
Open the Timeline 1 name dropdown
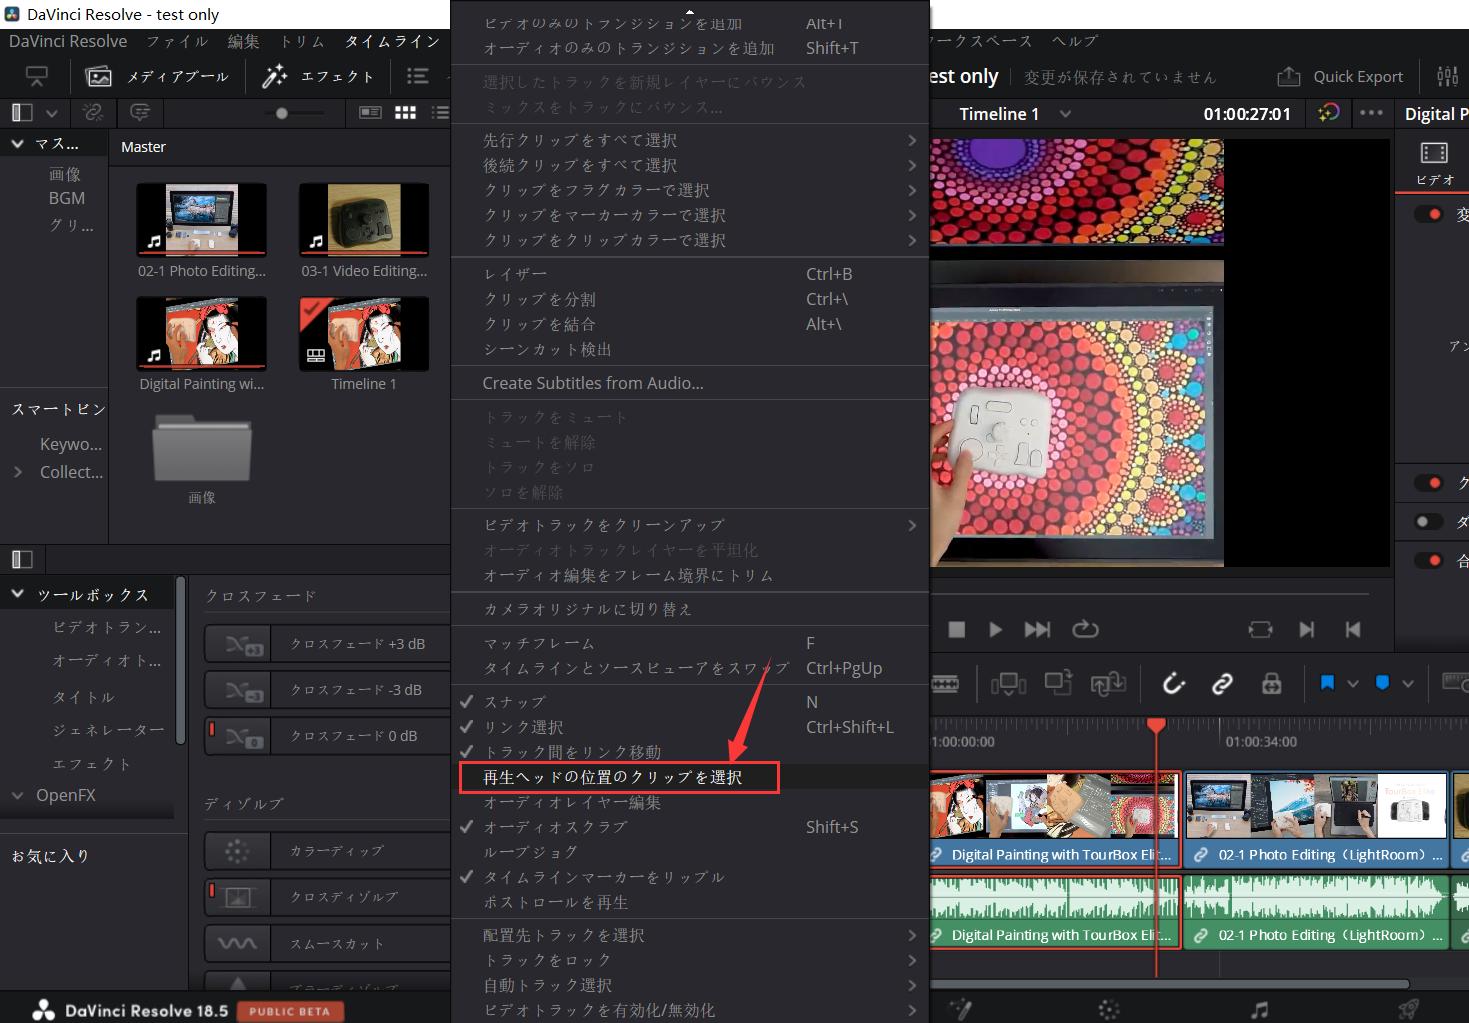1065,114
